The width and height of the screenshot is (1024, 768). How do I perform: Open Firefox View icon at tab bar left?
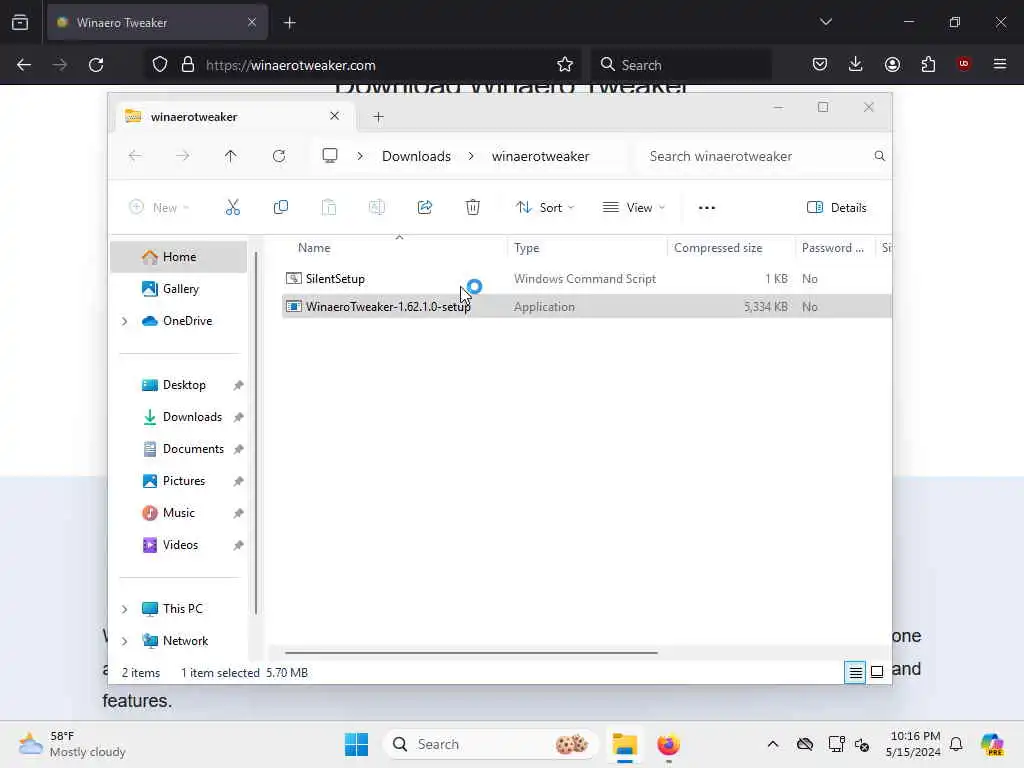tap(20, 22)
